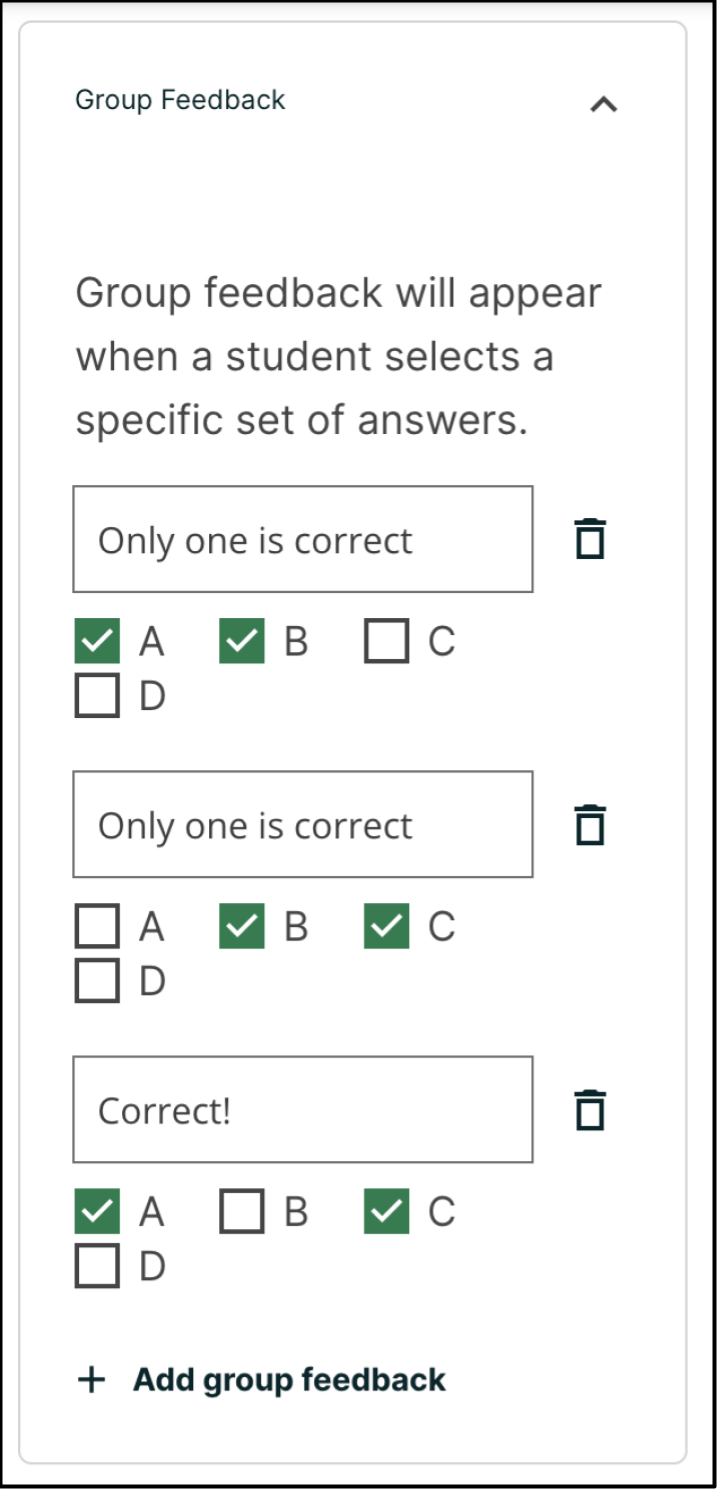Check answer C in first feedback group
Image resolution: width=721 pixels, height=1491 pixels.
(x=387, y=641)
